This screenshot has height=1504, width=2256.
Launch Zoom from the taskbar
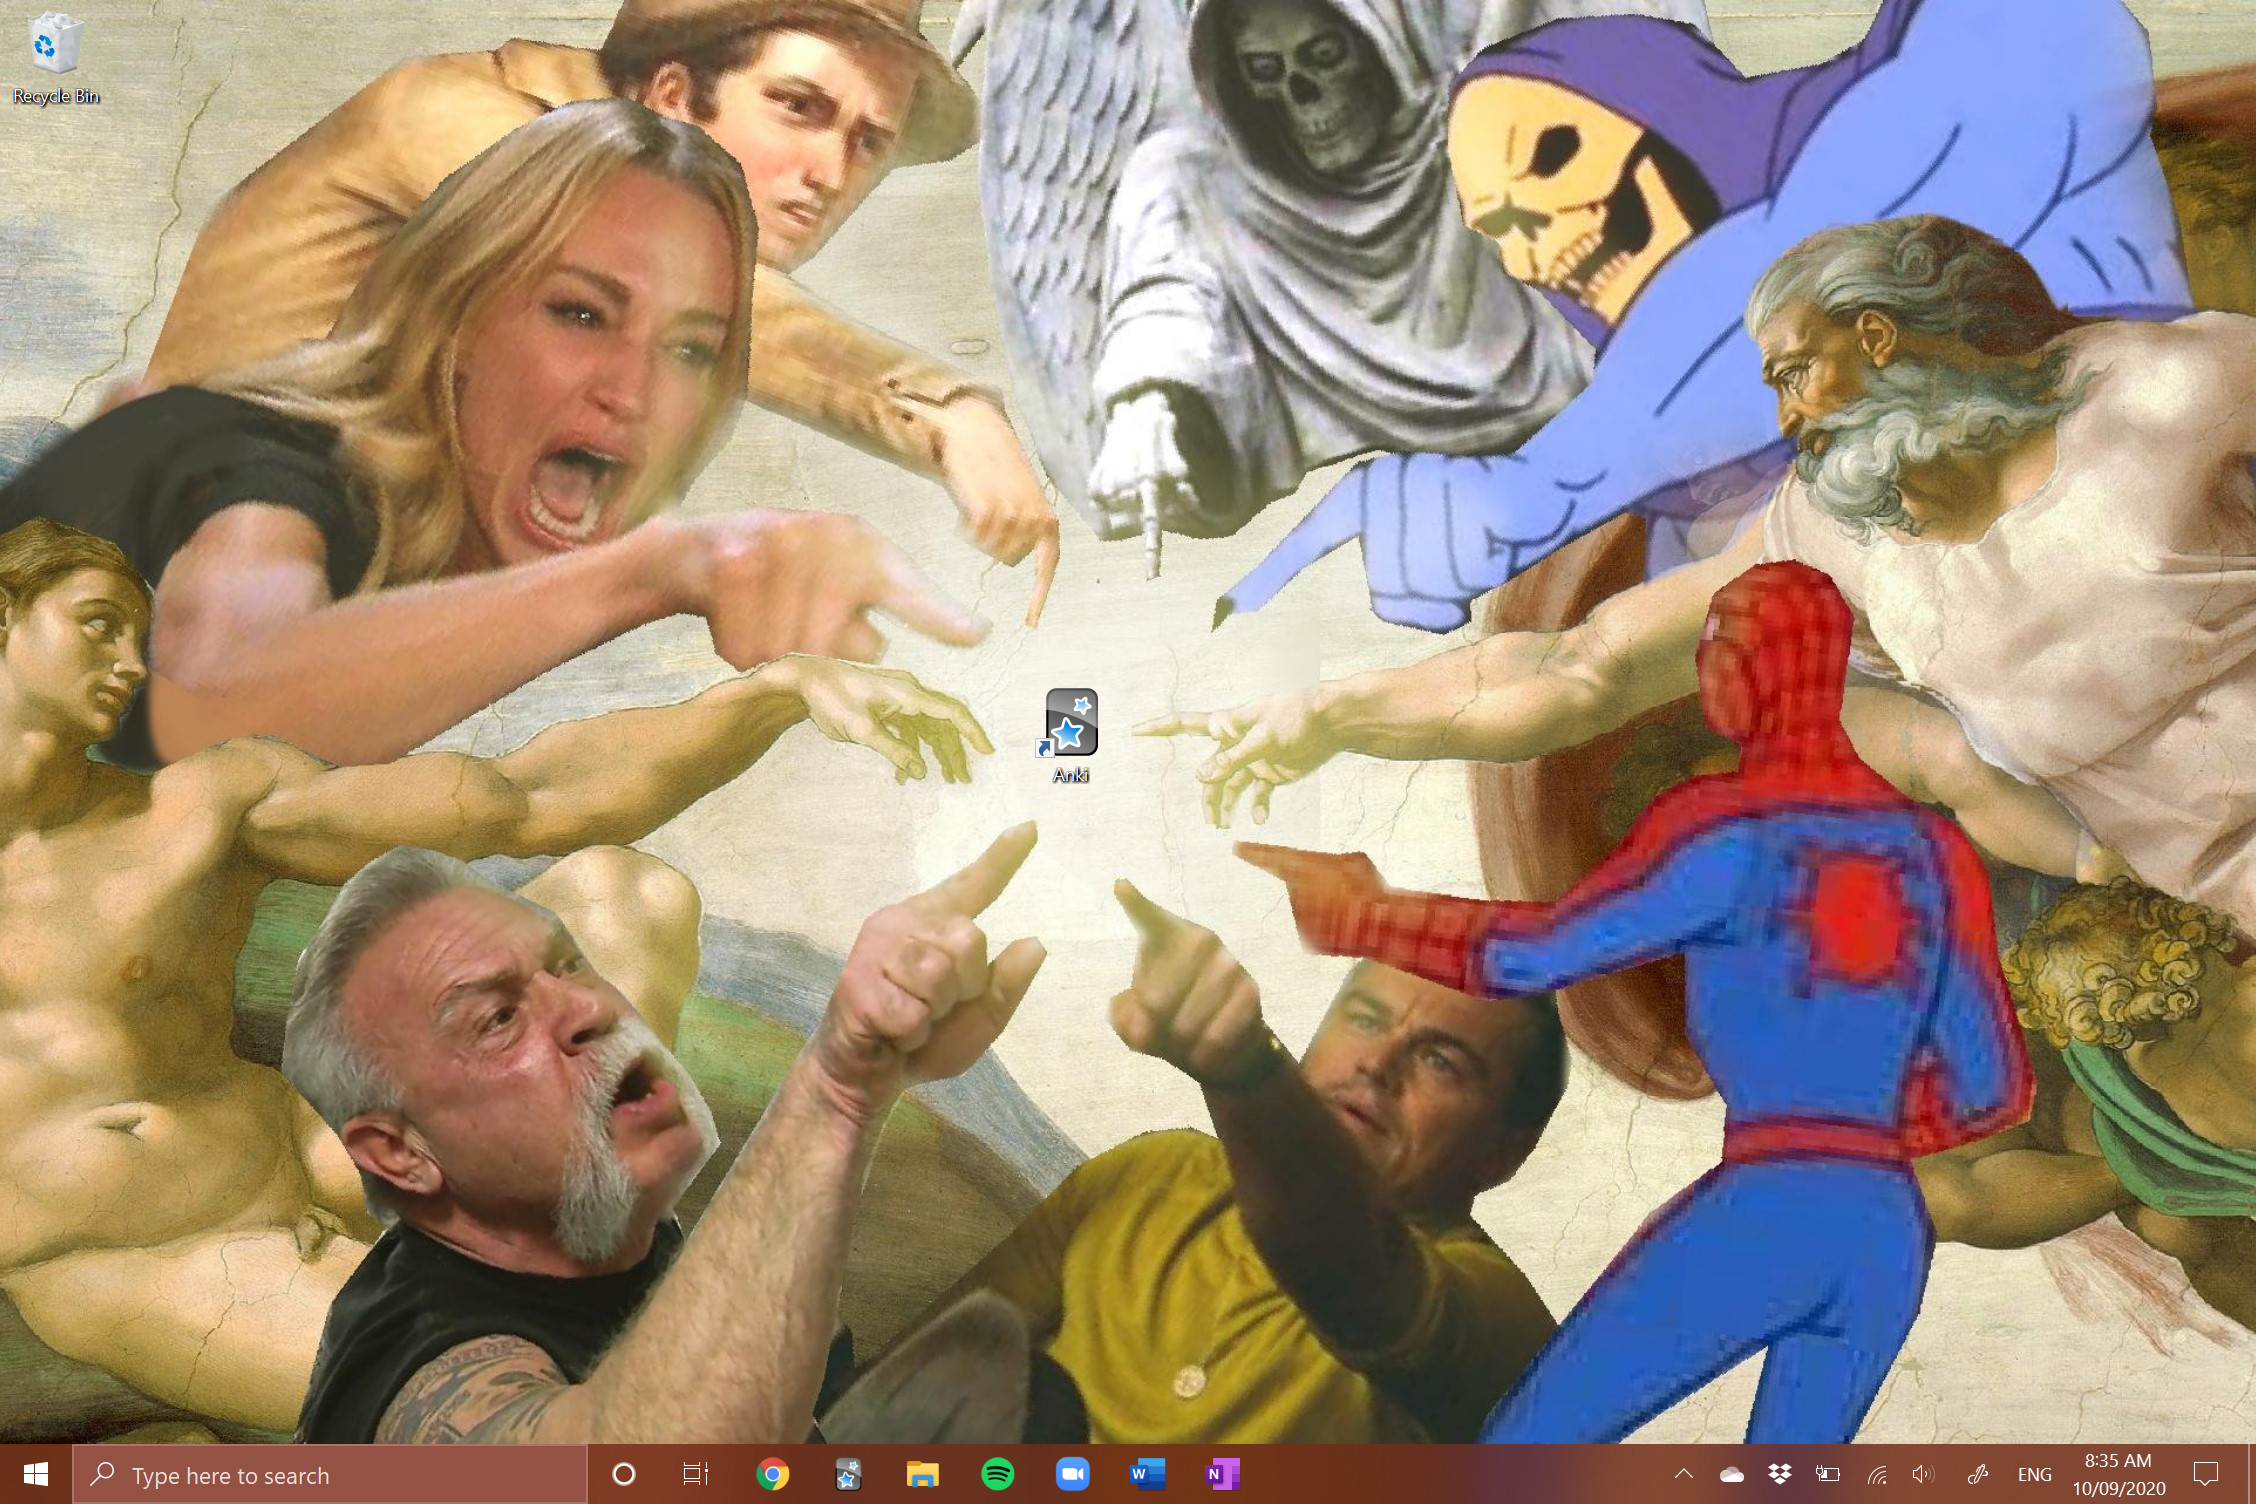coord(1072,1474)
